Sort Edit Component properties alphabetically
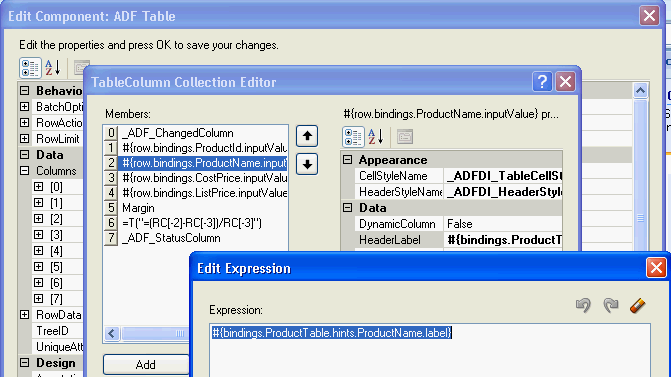Screen dimensions: 671x377 (53, 68)
